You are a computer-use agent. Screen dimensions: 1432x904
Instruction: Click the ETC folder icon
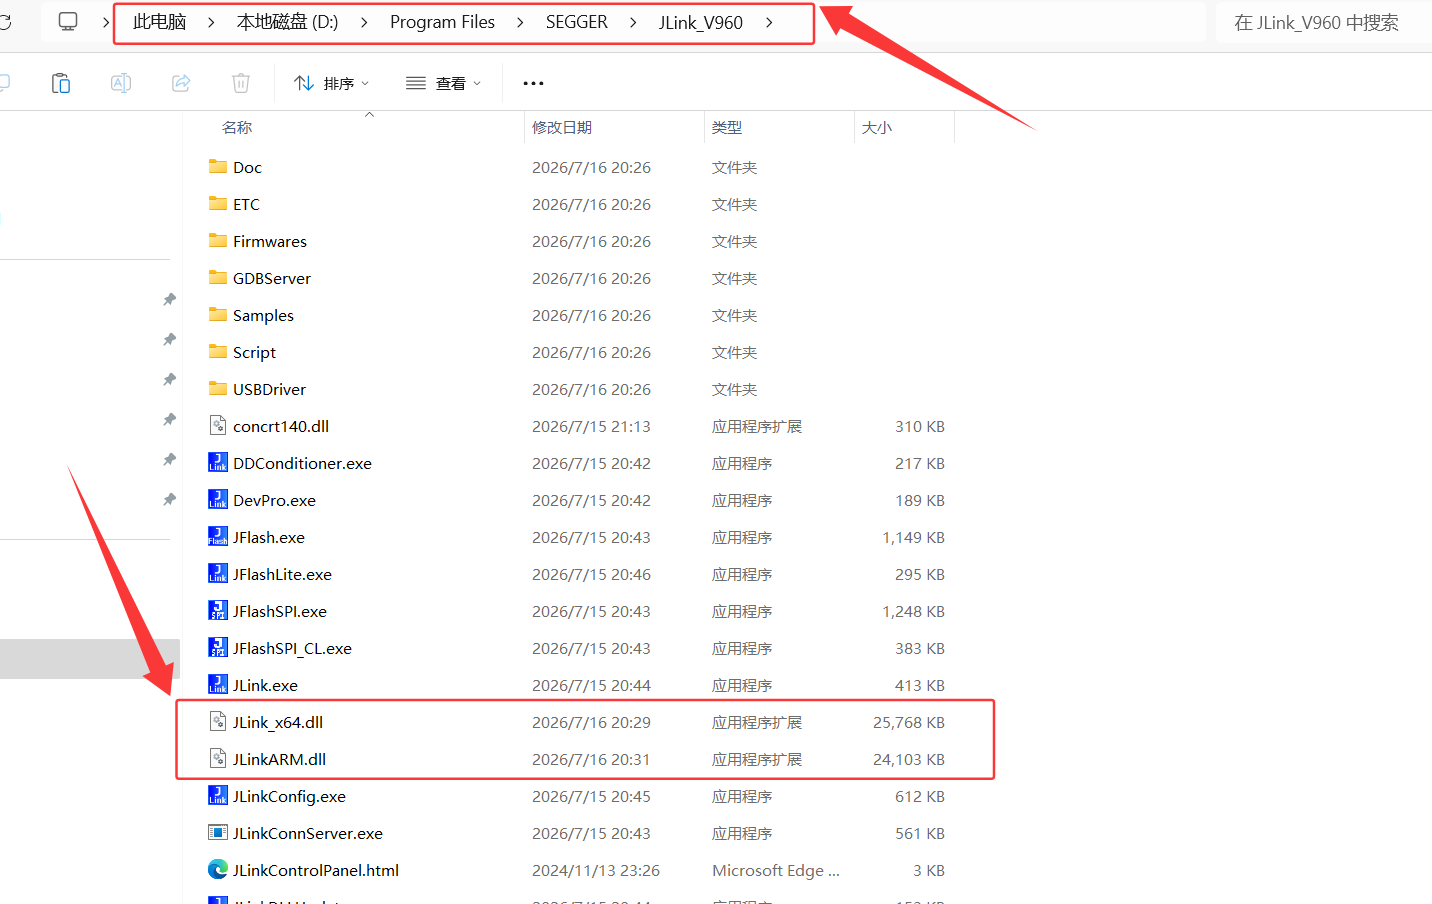point(218,203)
